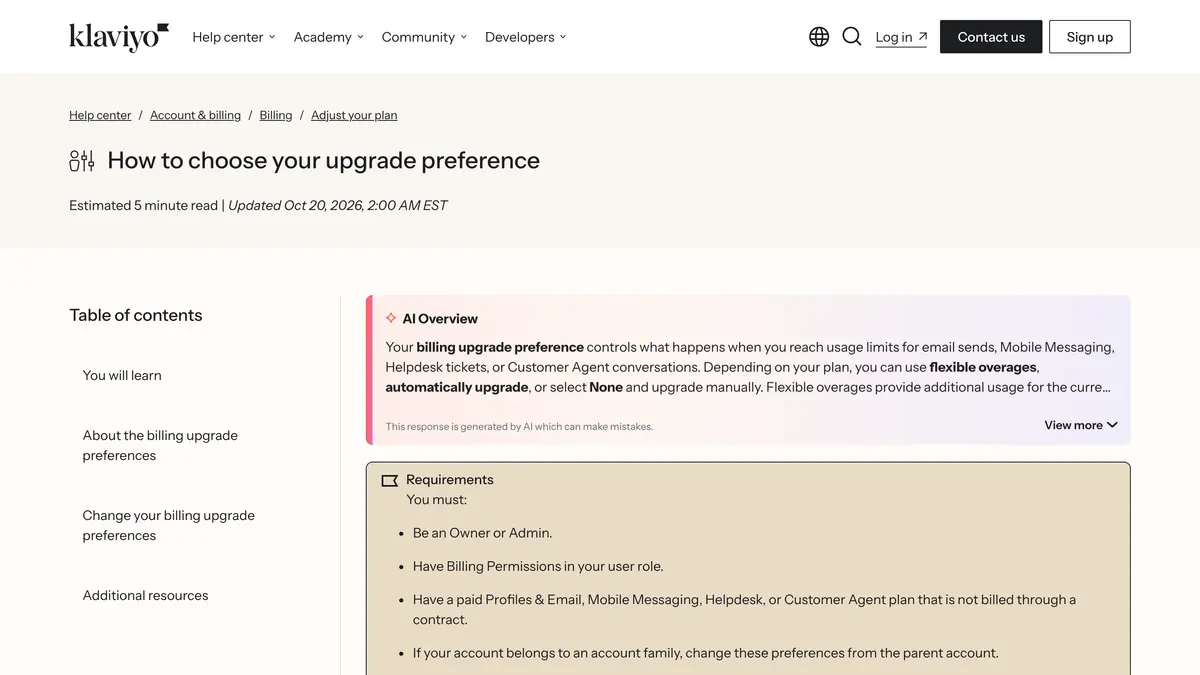Click 'Estimated 5 minute read' text

143,205
